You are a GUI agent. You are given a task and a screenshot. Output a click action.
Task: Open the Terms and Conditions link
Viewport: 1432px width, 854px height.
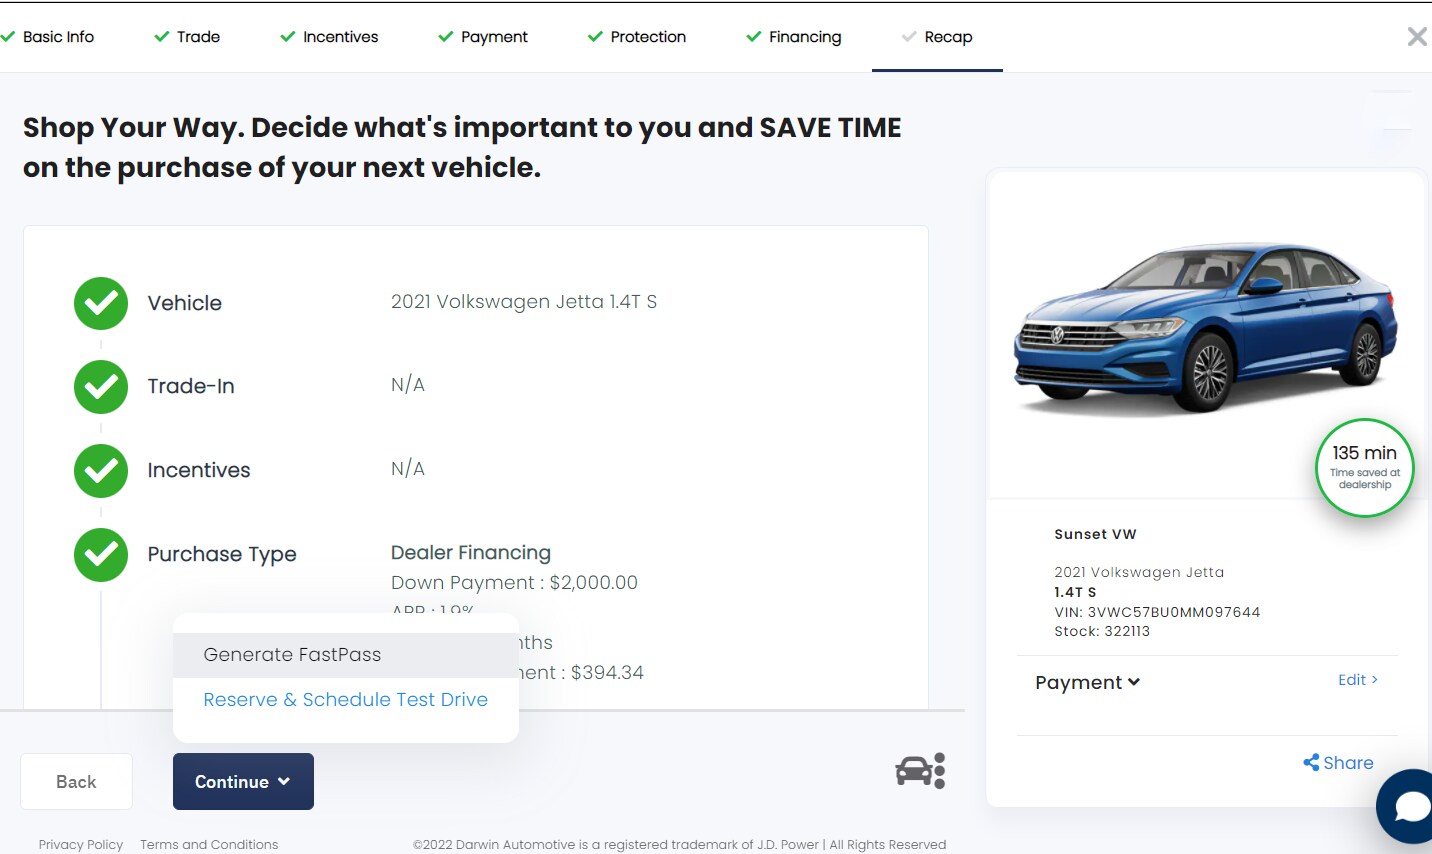pos(209,845)
